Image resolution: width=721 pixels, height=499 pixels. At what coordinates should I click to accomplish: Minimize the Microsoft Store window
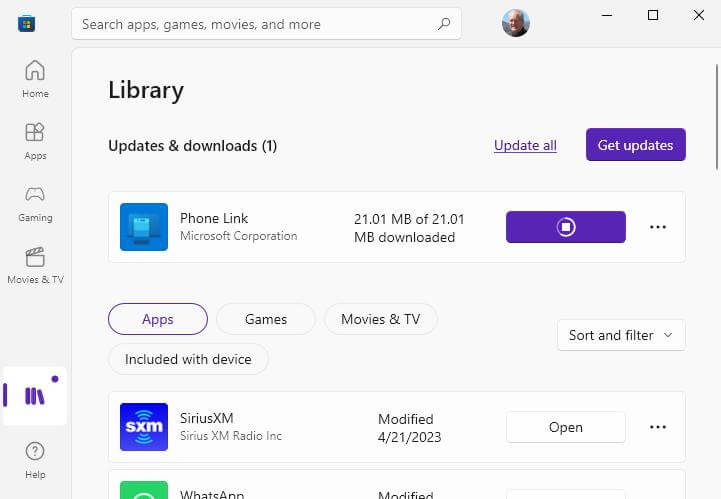click(x=607, y=15)
